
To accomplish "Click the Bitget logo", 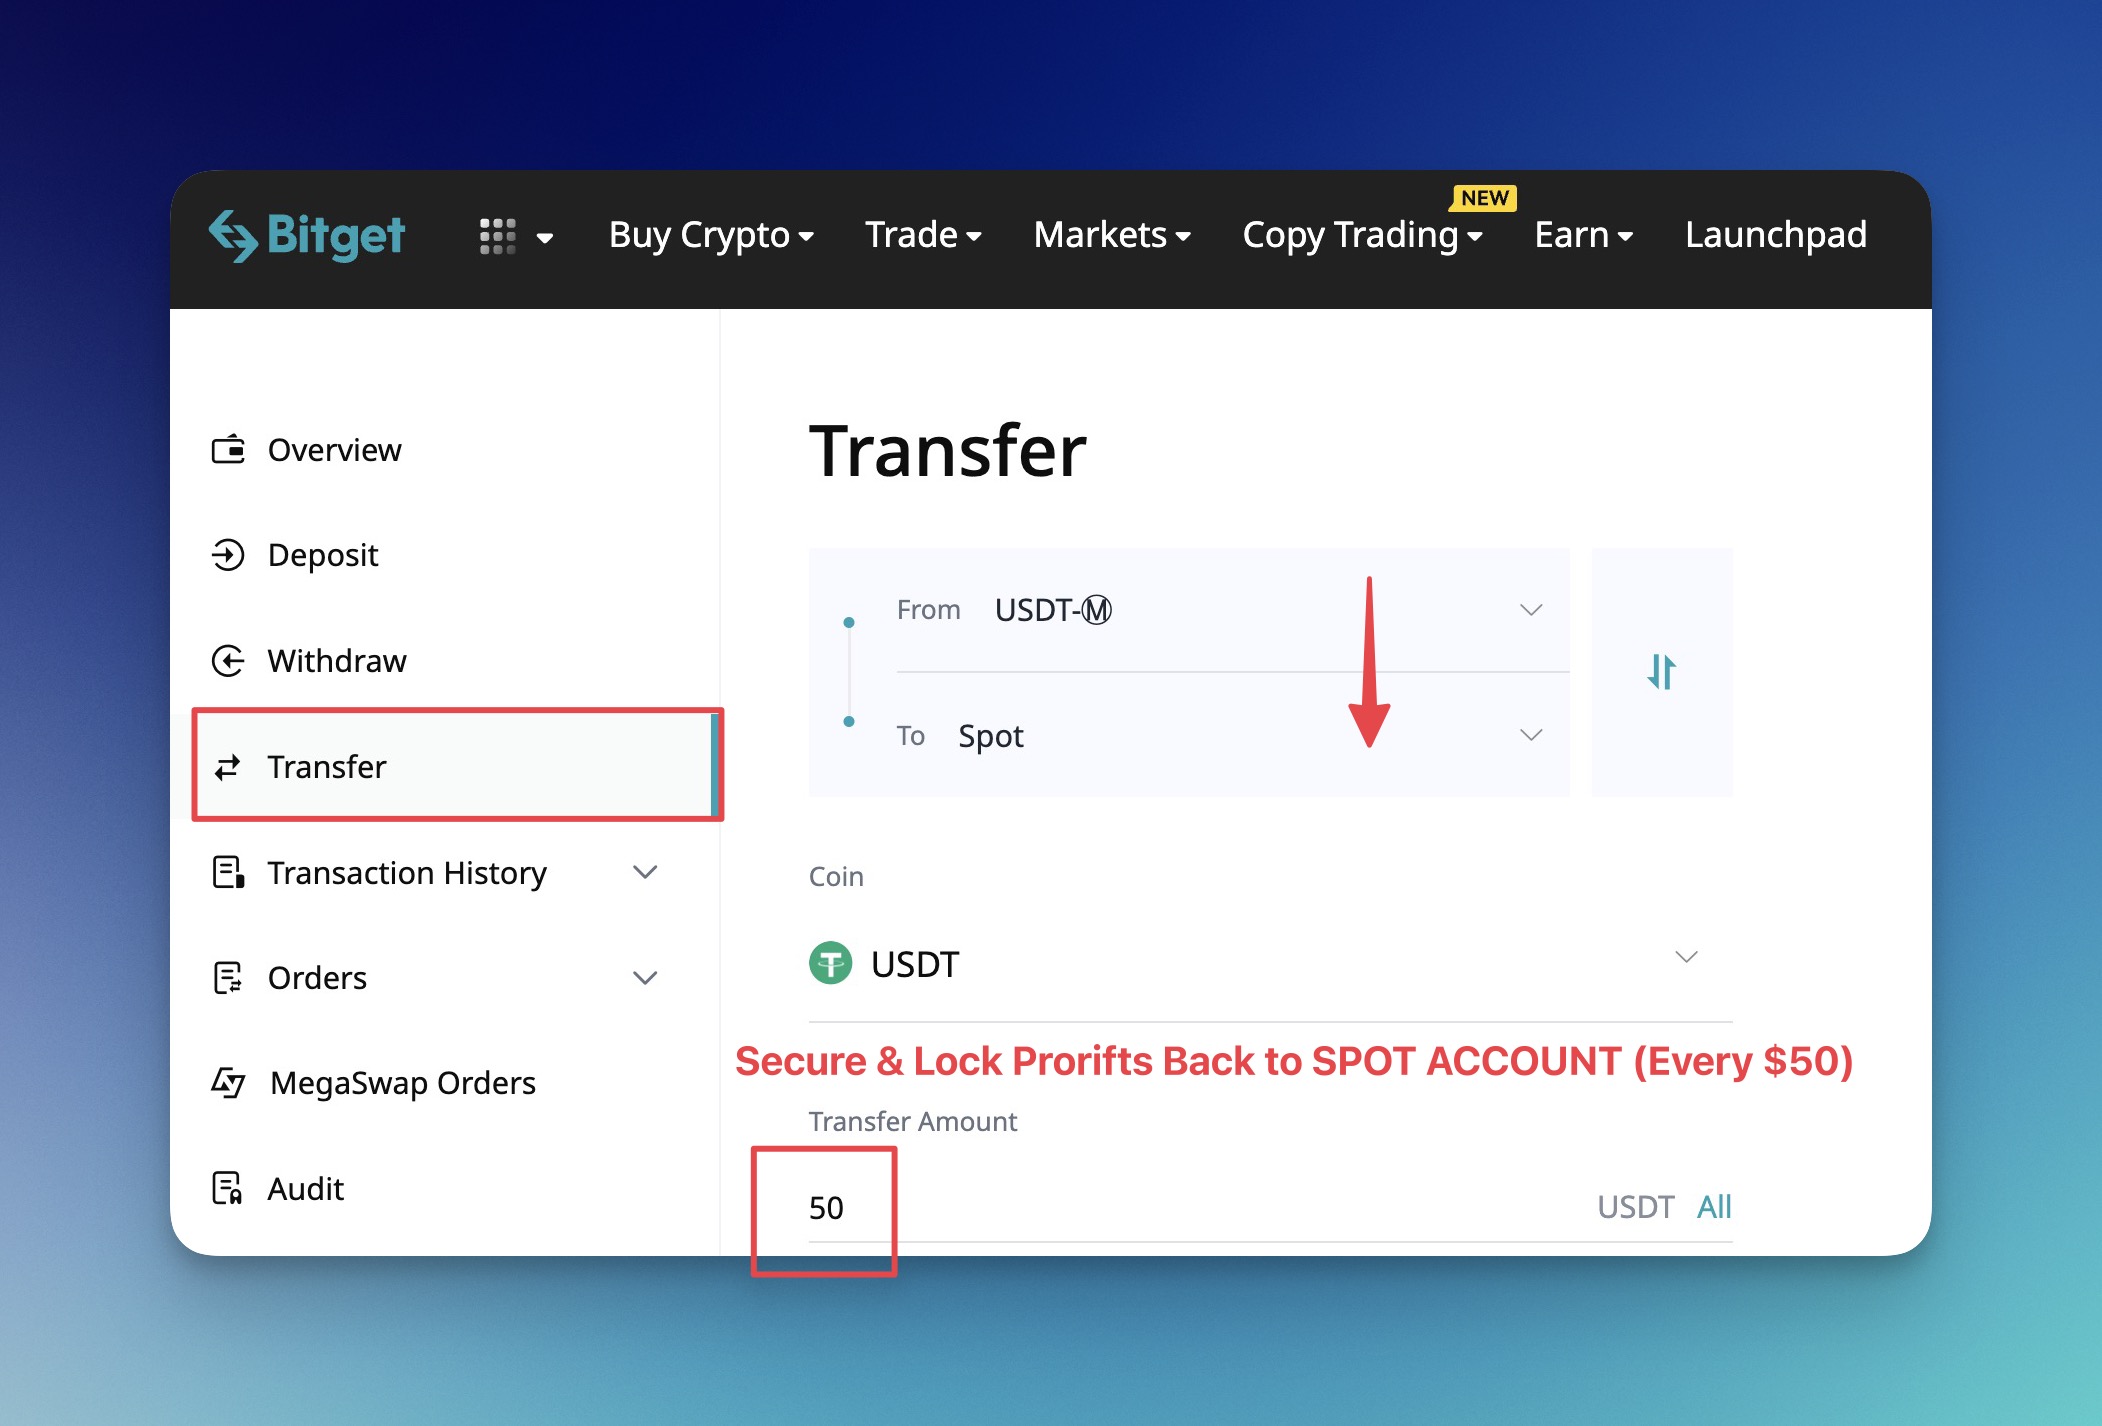I will coord(306,236).
